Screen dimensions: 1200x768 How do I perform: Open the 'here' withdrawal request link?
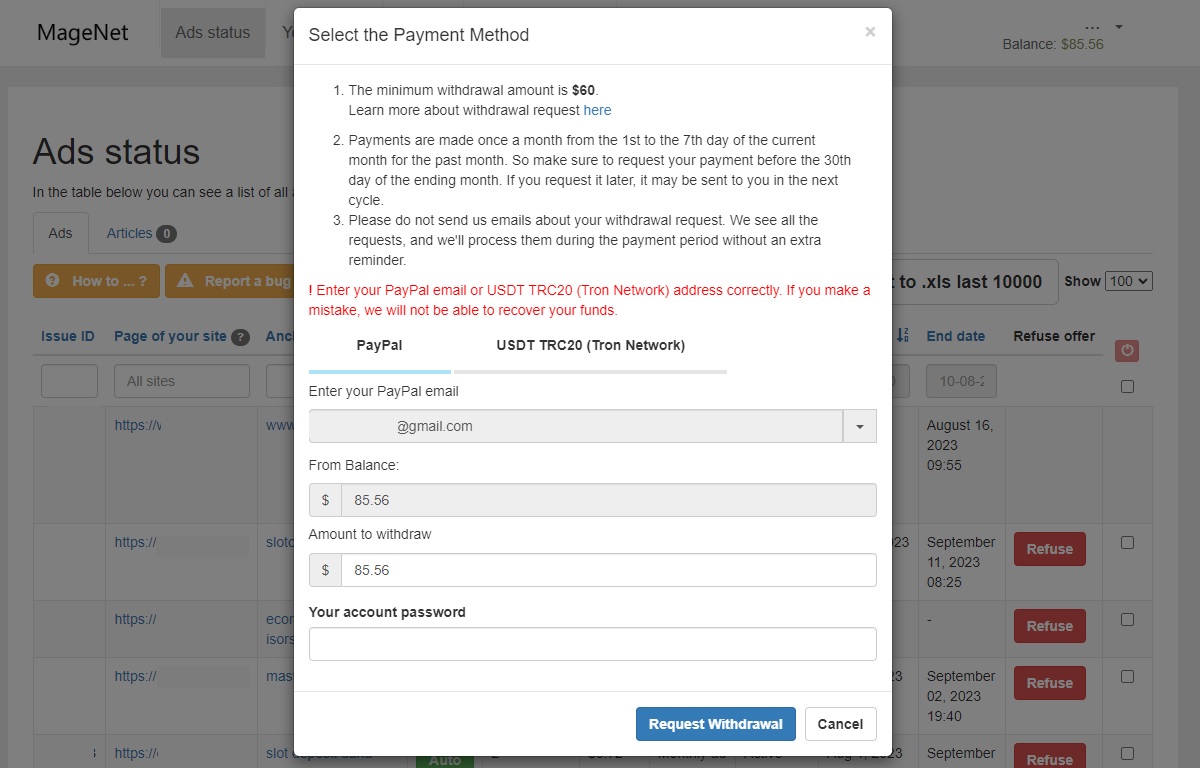(597, 110)
